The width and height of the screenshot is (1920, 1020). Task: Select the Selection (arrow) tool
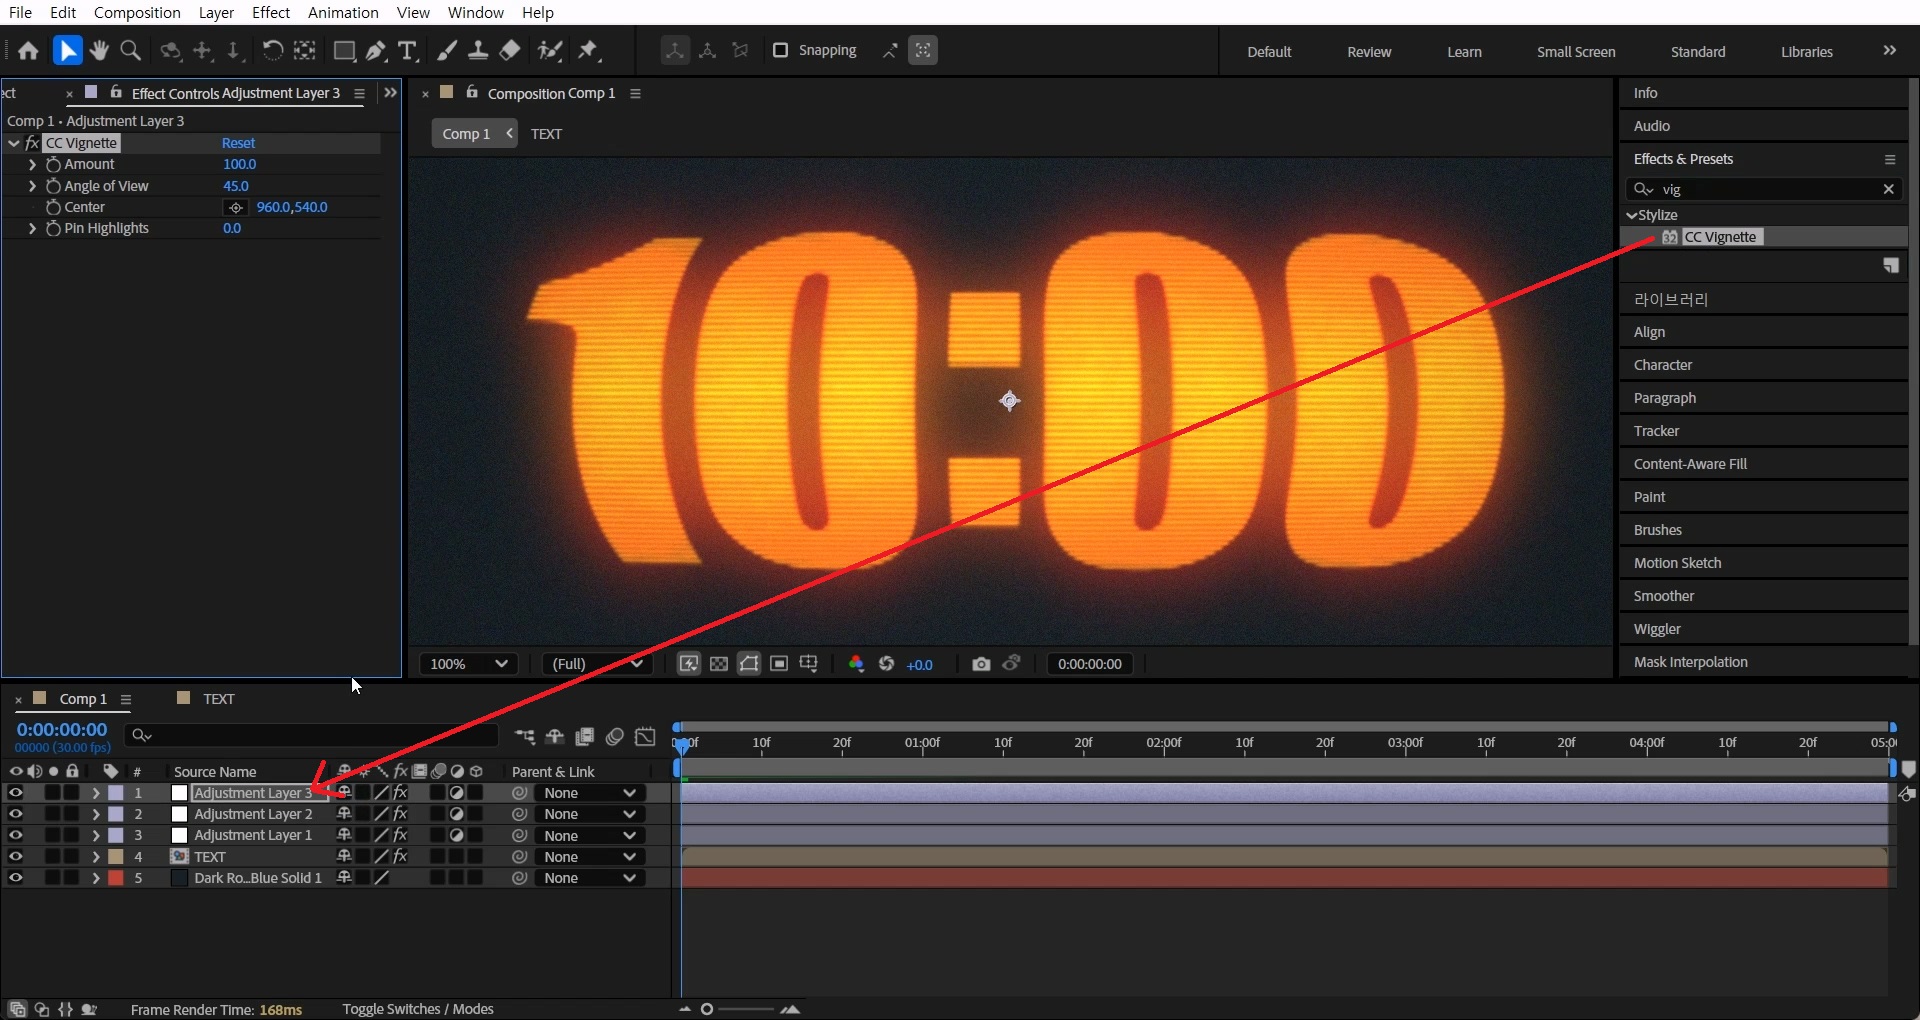pyautogui.click(x=67, y=51)
